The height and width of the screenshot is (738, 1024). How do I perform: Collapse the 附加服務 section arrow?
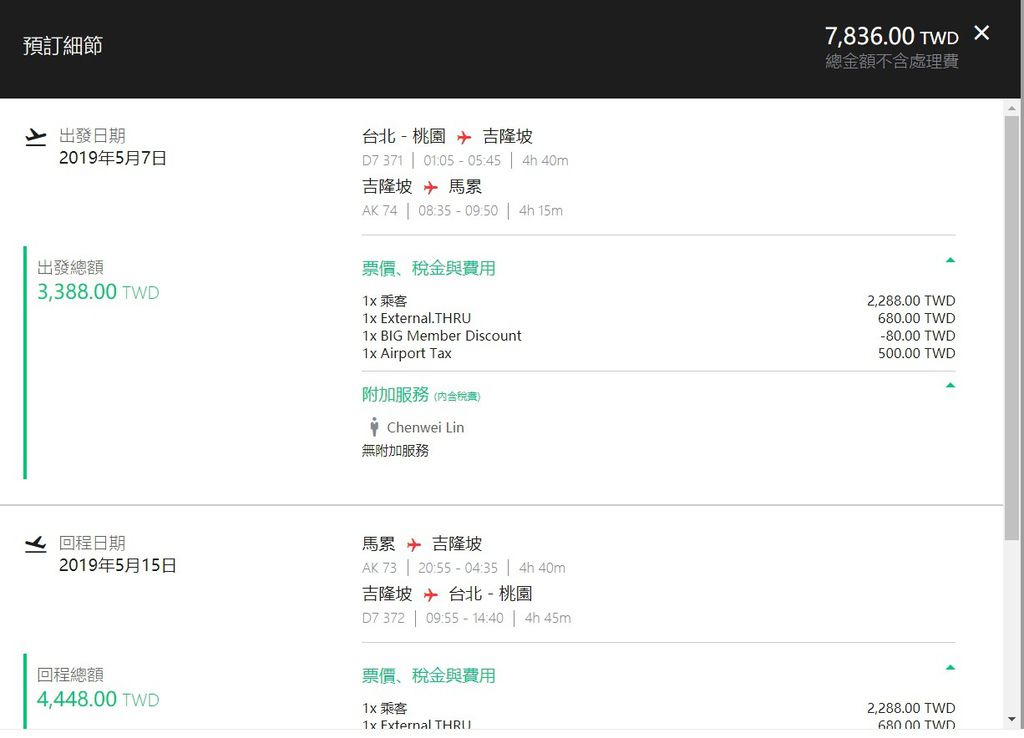(950, 385)
